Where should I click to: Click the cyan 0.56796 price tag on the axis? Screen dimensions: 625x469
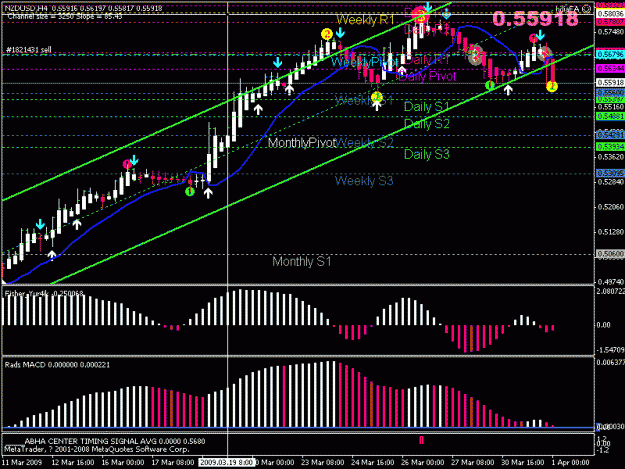[x=610, y=54]
